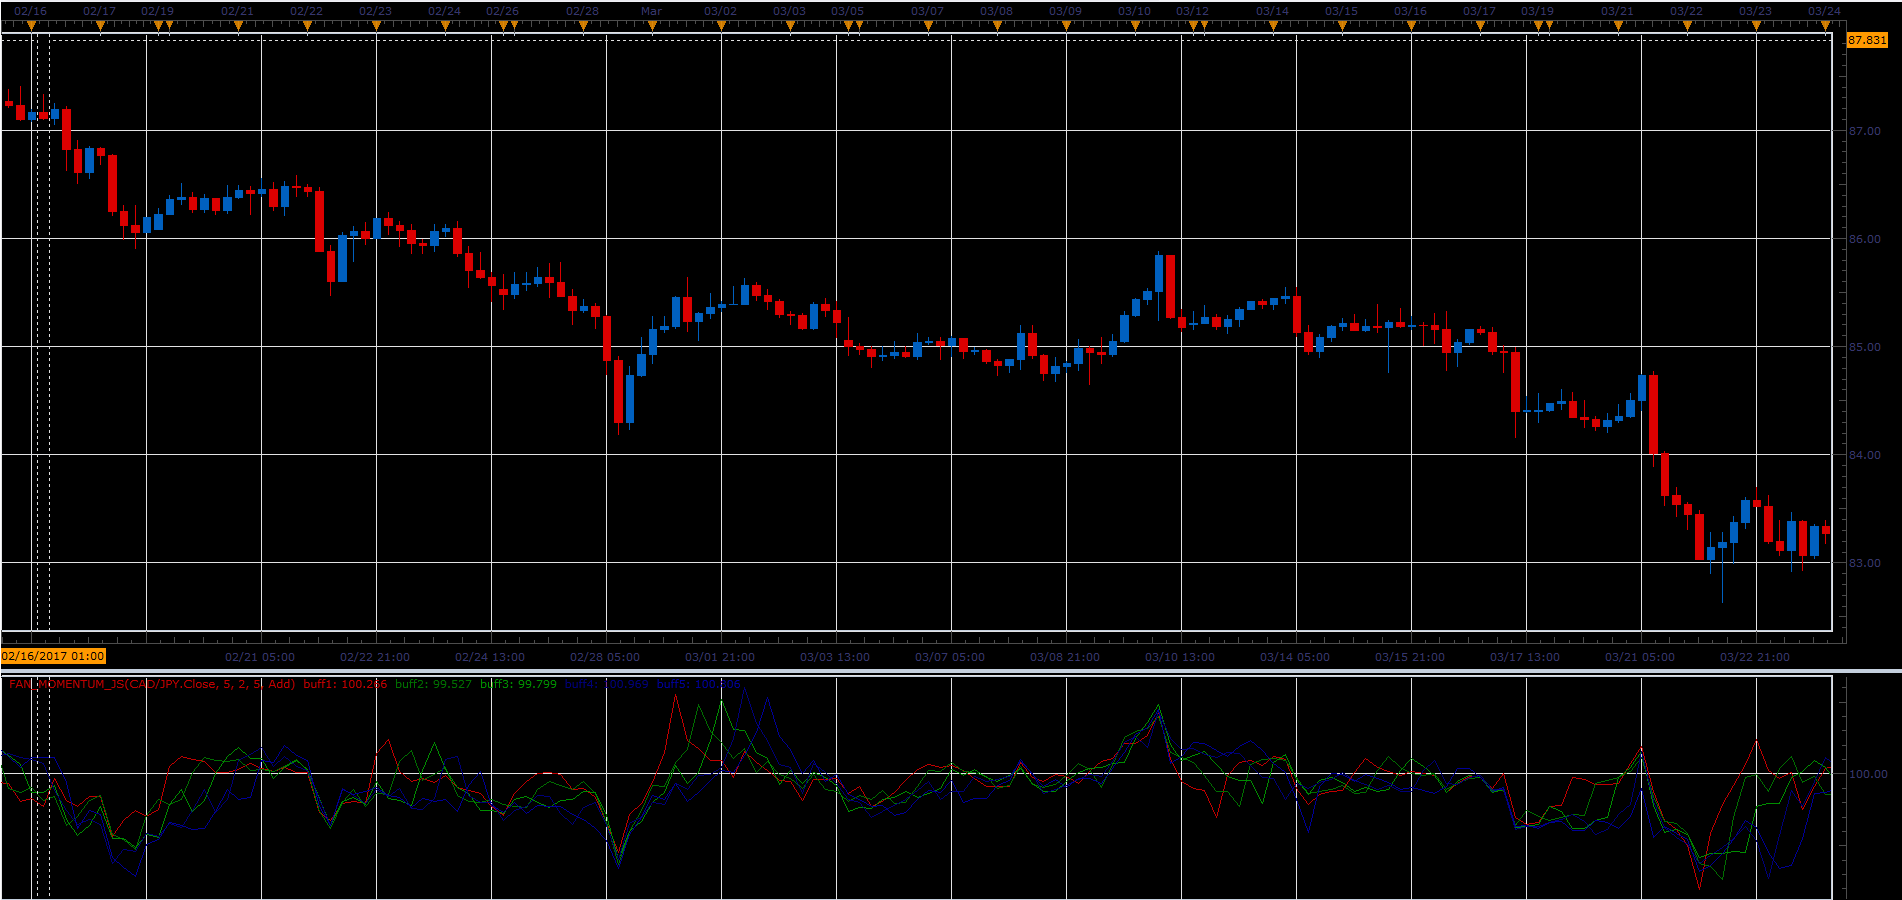Click the orange triangle marker under 02/16
1902x900 pixels.
[x=31, y=27]
